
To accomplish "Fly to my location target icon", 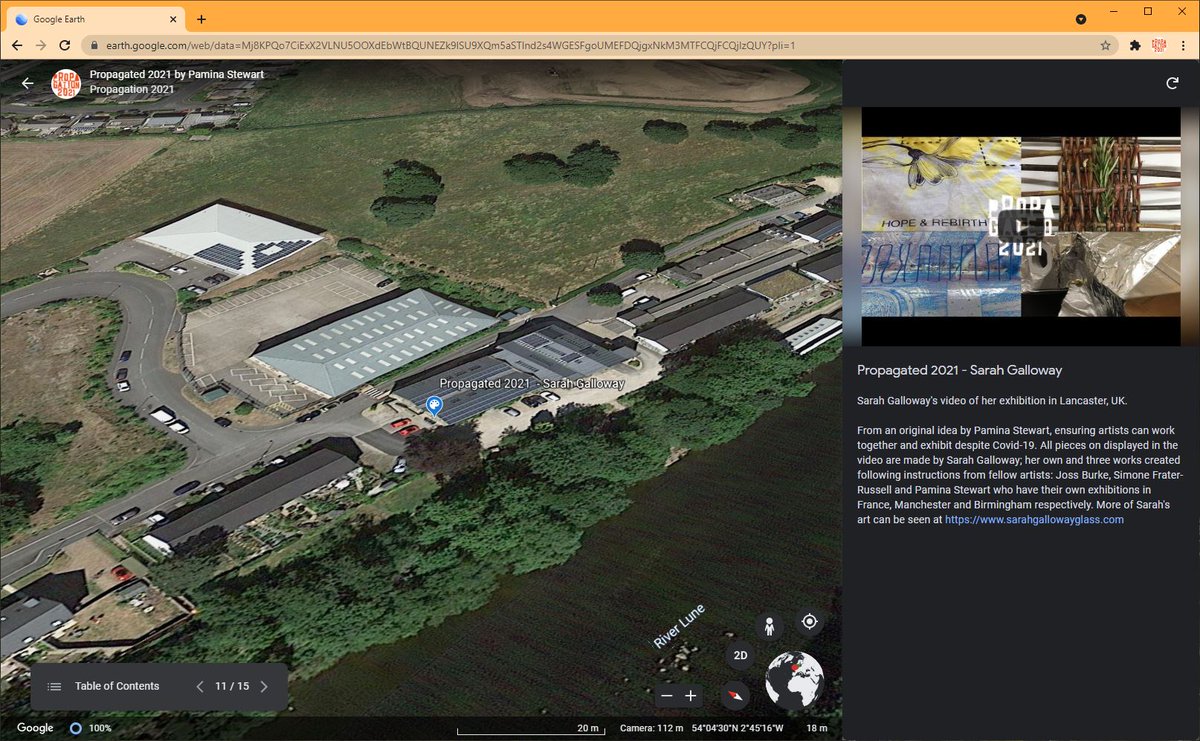I will pos(809,621).
